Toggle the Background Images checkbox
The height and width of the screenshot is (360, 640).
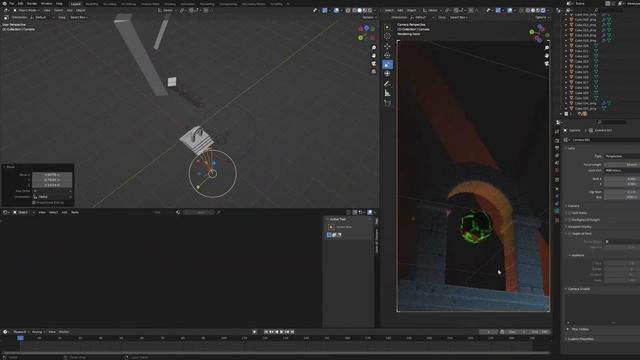click(x=569, y=220)
